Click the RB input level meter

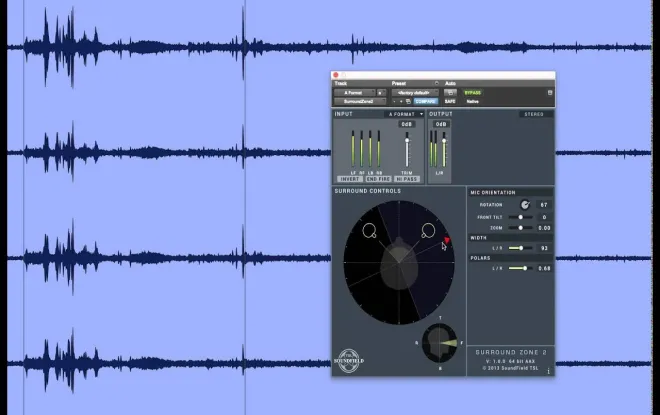379,149
